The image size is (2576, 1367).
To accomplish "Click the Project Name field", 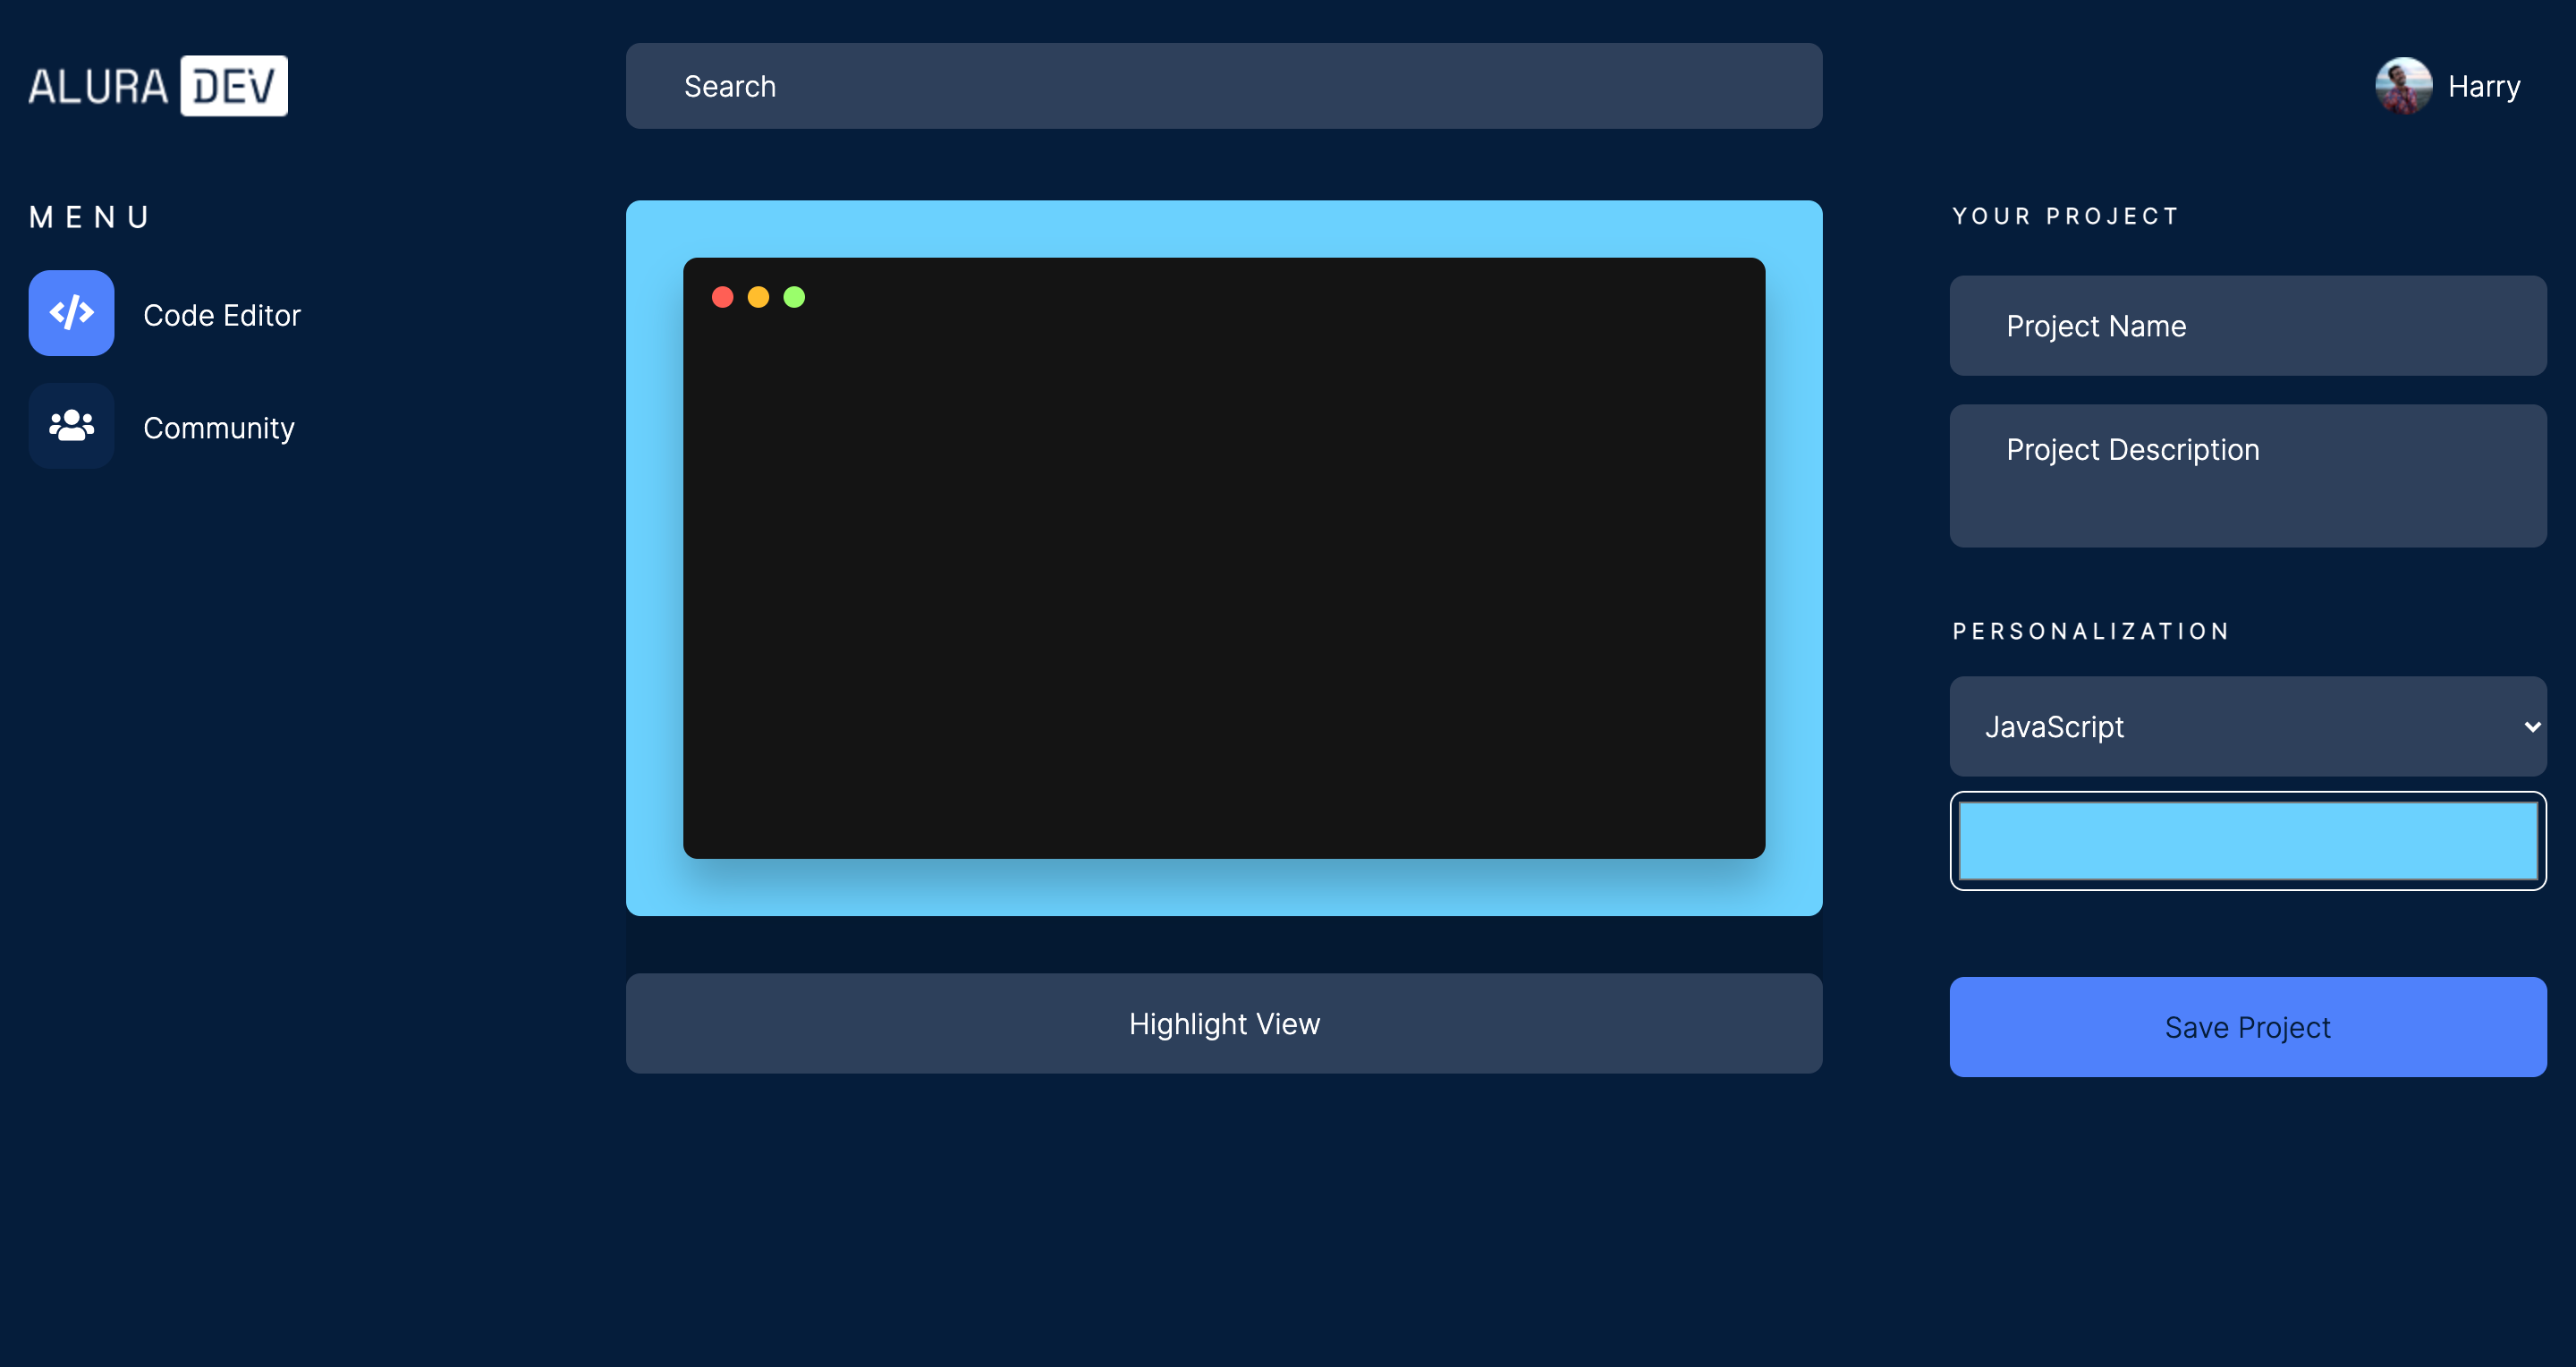I will [2247, 326].
